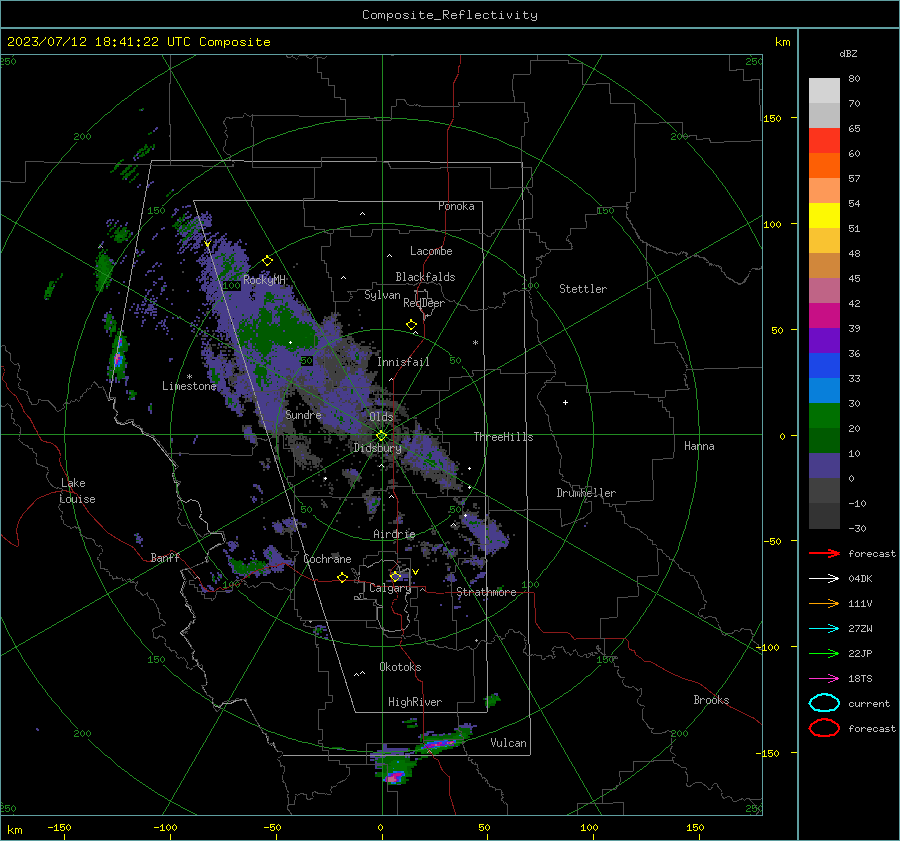Viewport: 900px width, 841px height.
Task: Select the cyan 27ZW arrow icon
Action: [x=824, y=629]
